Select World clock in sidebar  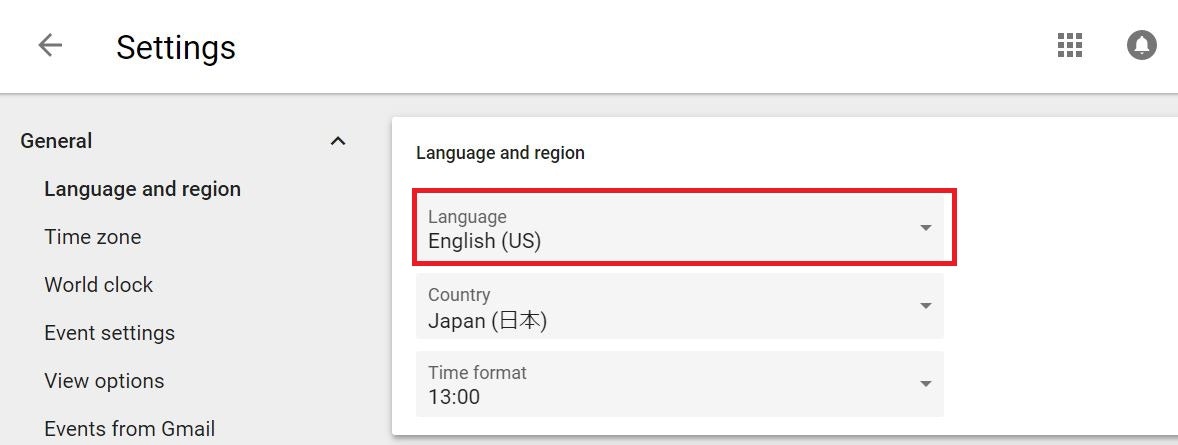click(x=98, y=285)
